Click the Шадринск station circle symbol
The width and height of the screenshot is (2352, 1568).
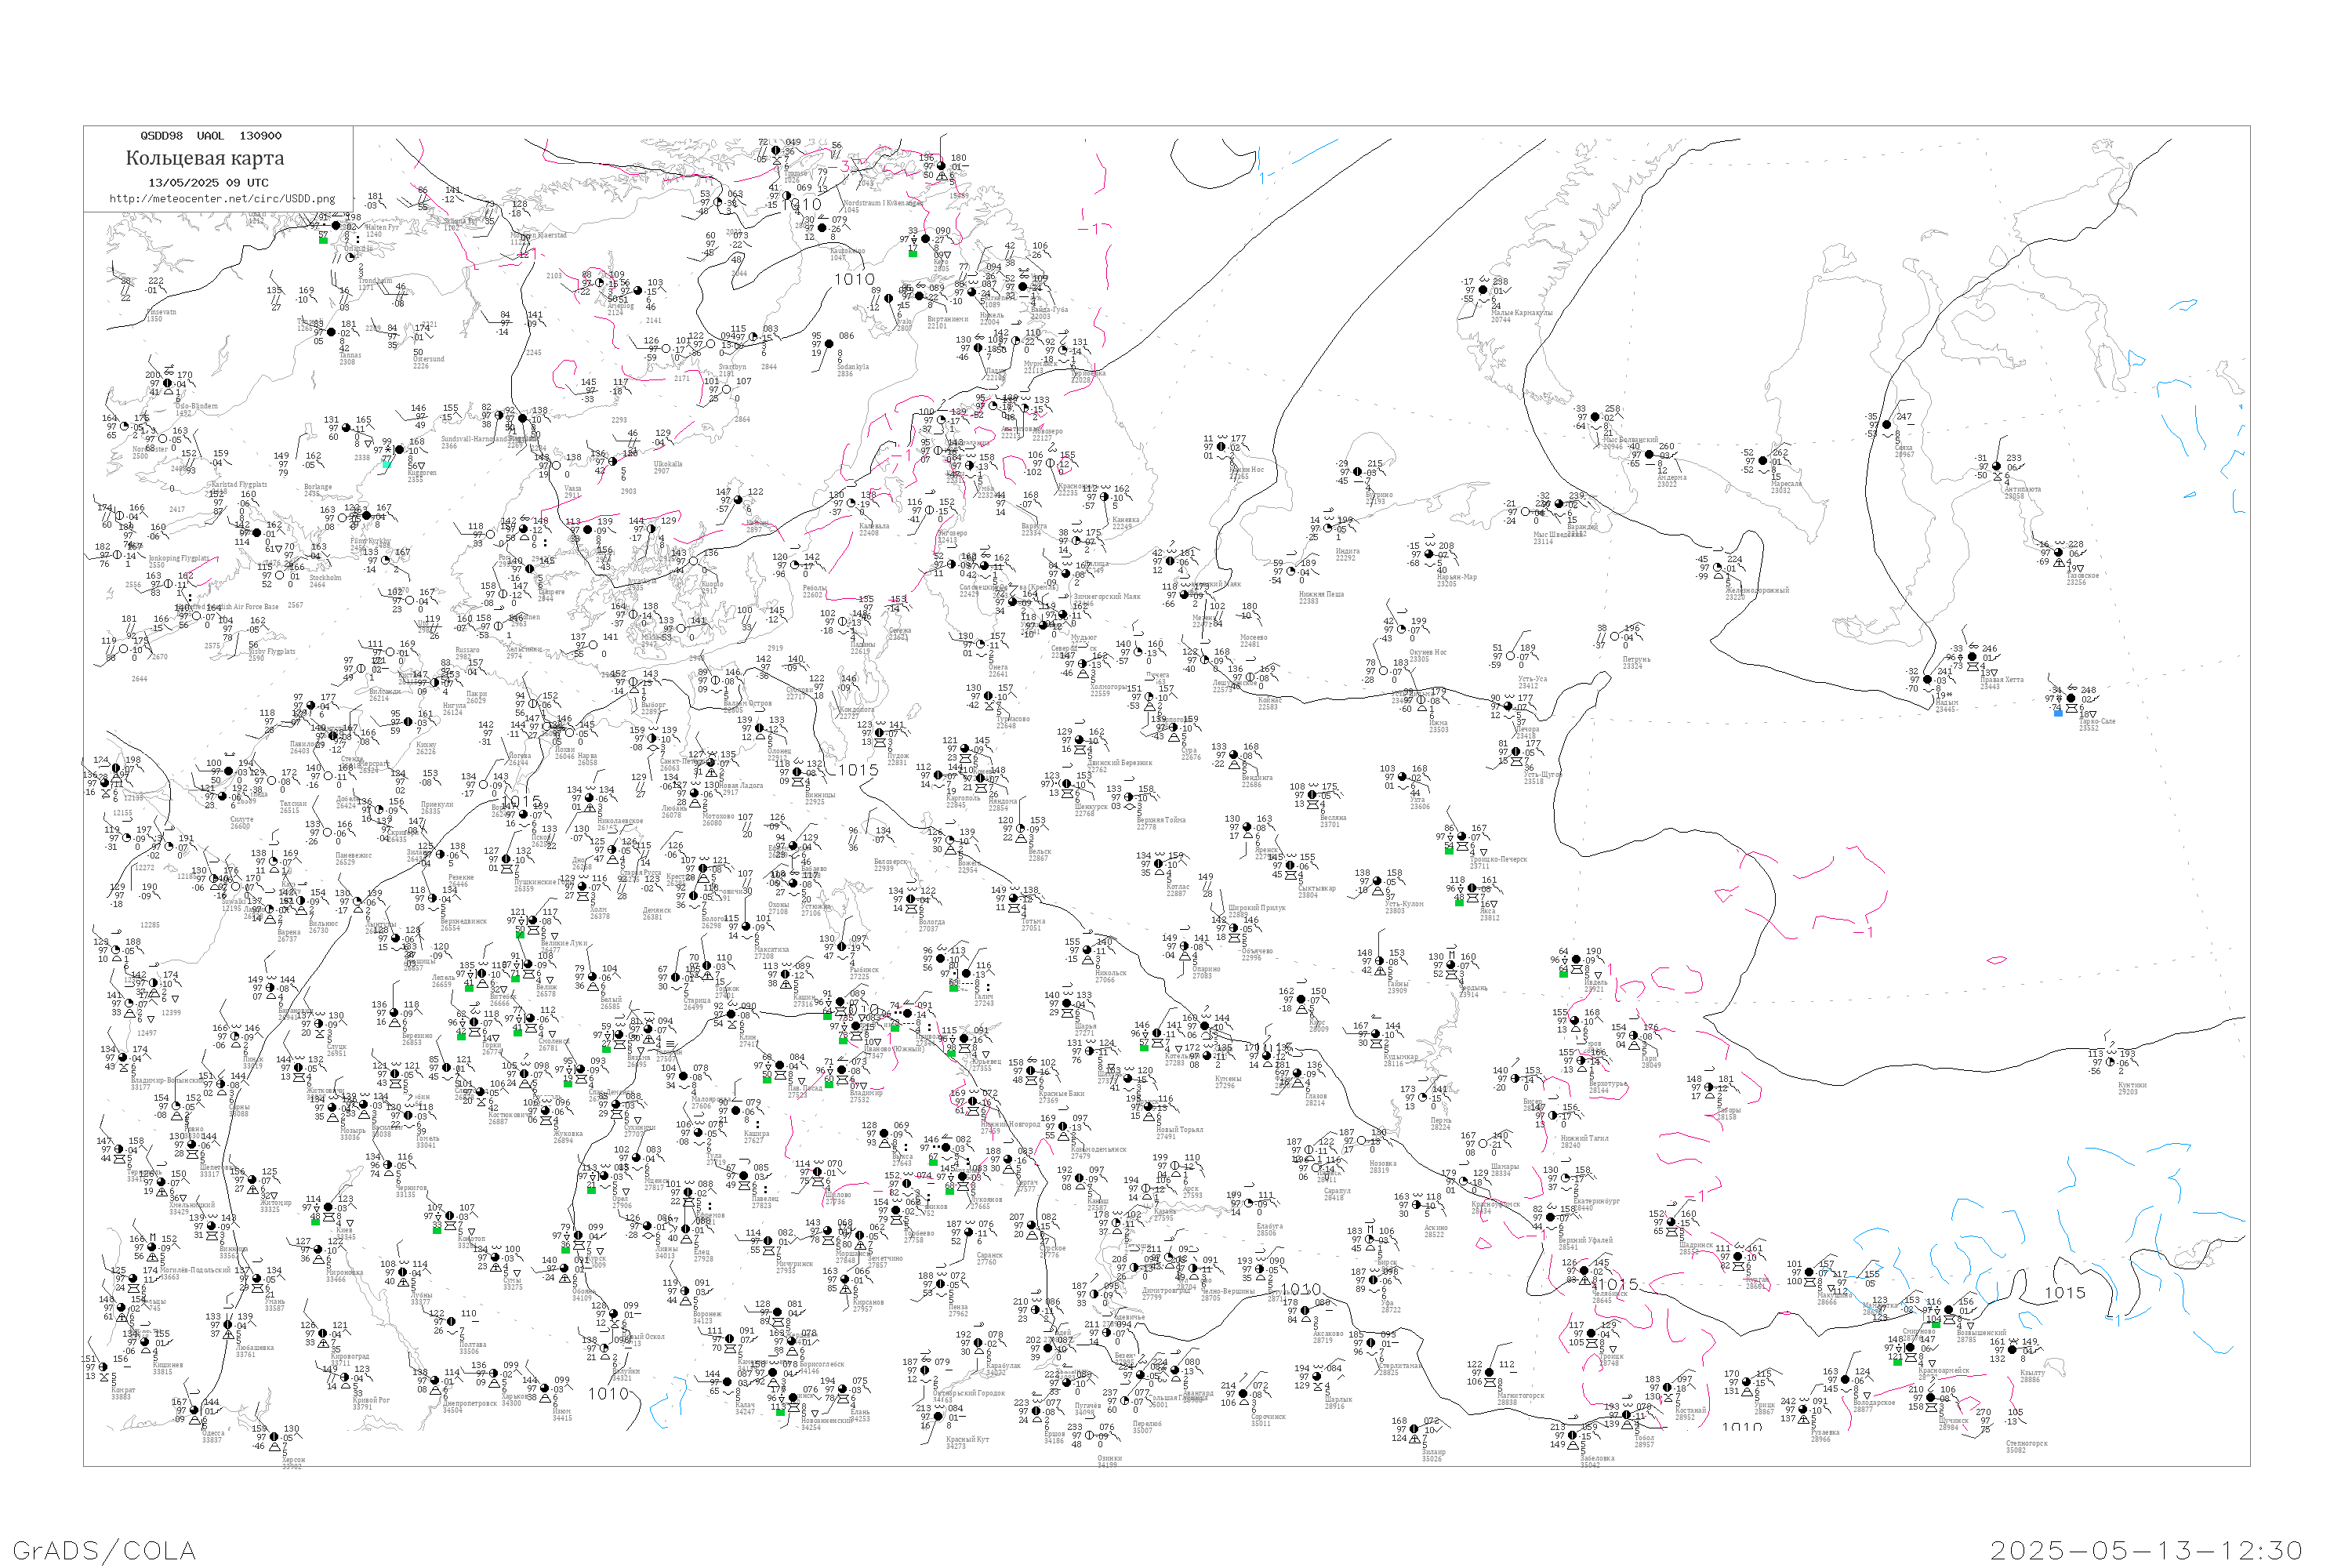click(x=1672, y=1222)
